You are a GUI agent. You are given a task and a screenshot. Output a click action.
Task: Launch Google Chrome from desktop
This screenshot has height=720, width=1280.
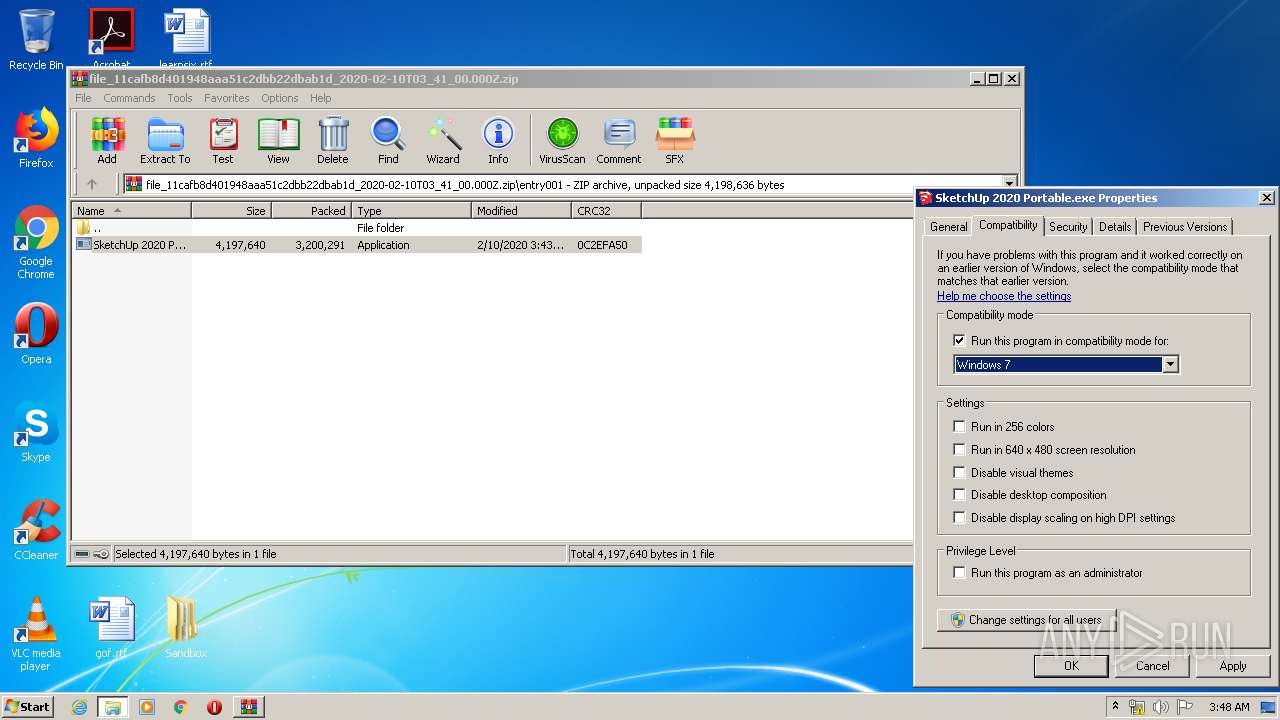[36, 242]
